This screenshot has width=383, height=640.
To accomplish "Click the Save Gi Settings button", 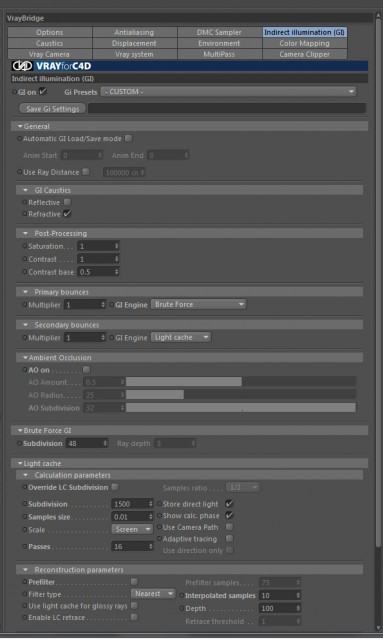I will coord(53,109).
